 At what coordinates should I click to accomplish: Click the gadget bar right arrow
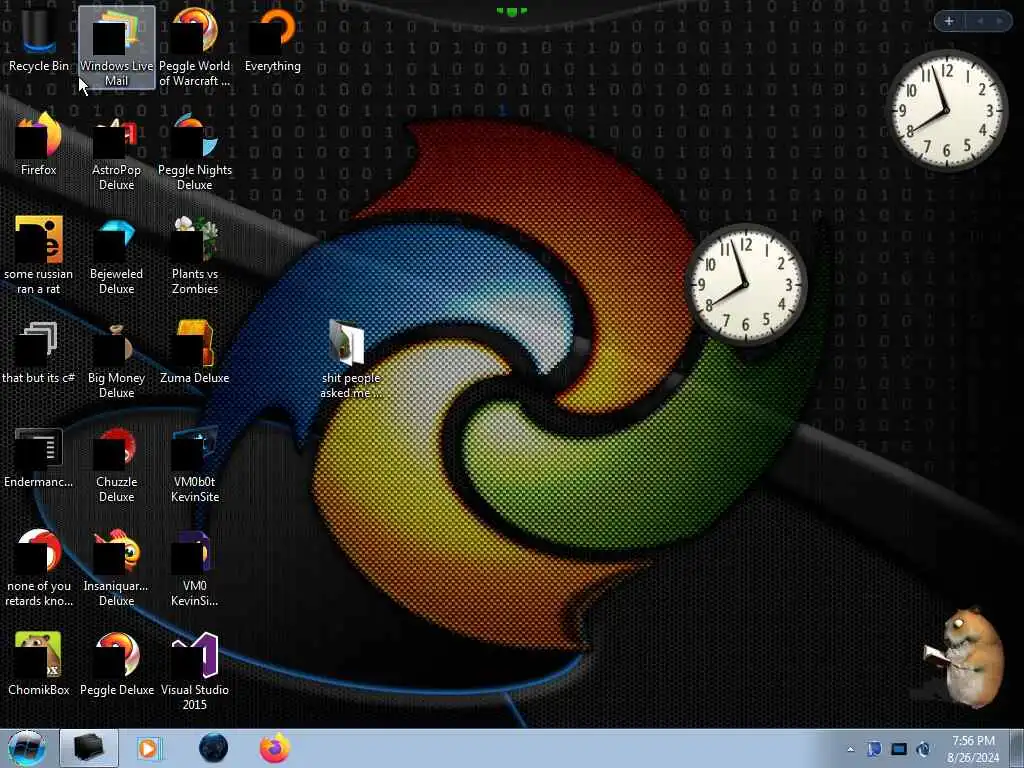(999, 22)
